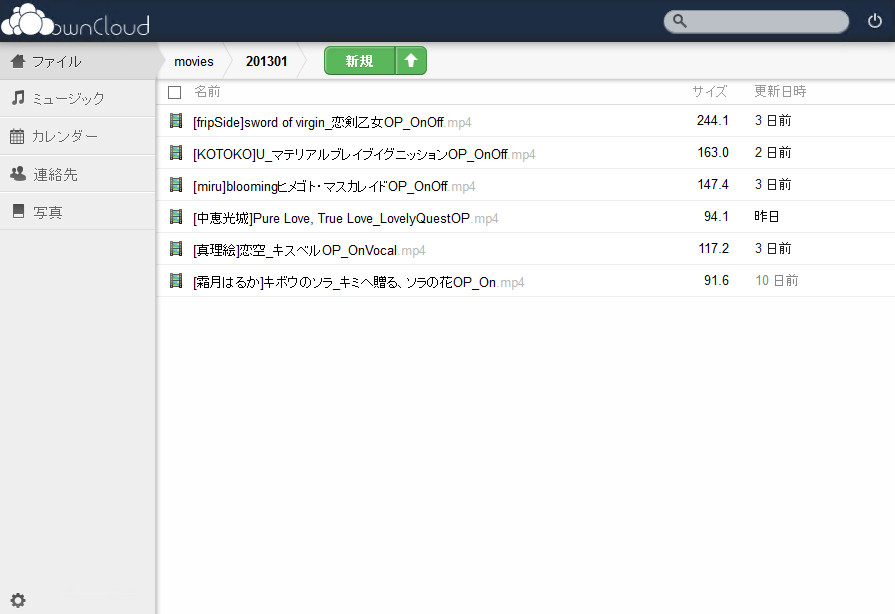Toggle the select-all checkbox

(175, 92)
